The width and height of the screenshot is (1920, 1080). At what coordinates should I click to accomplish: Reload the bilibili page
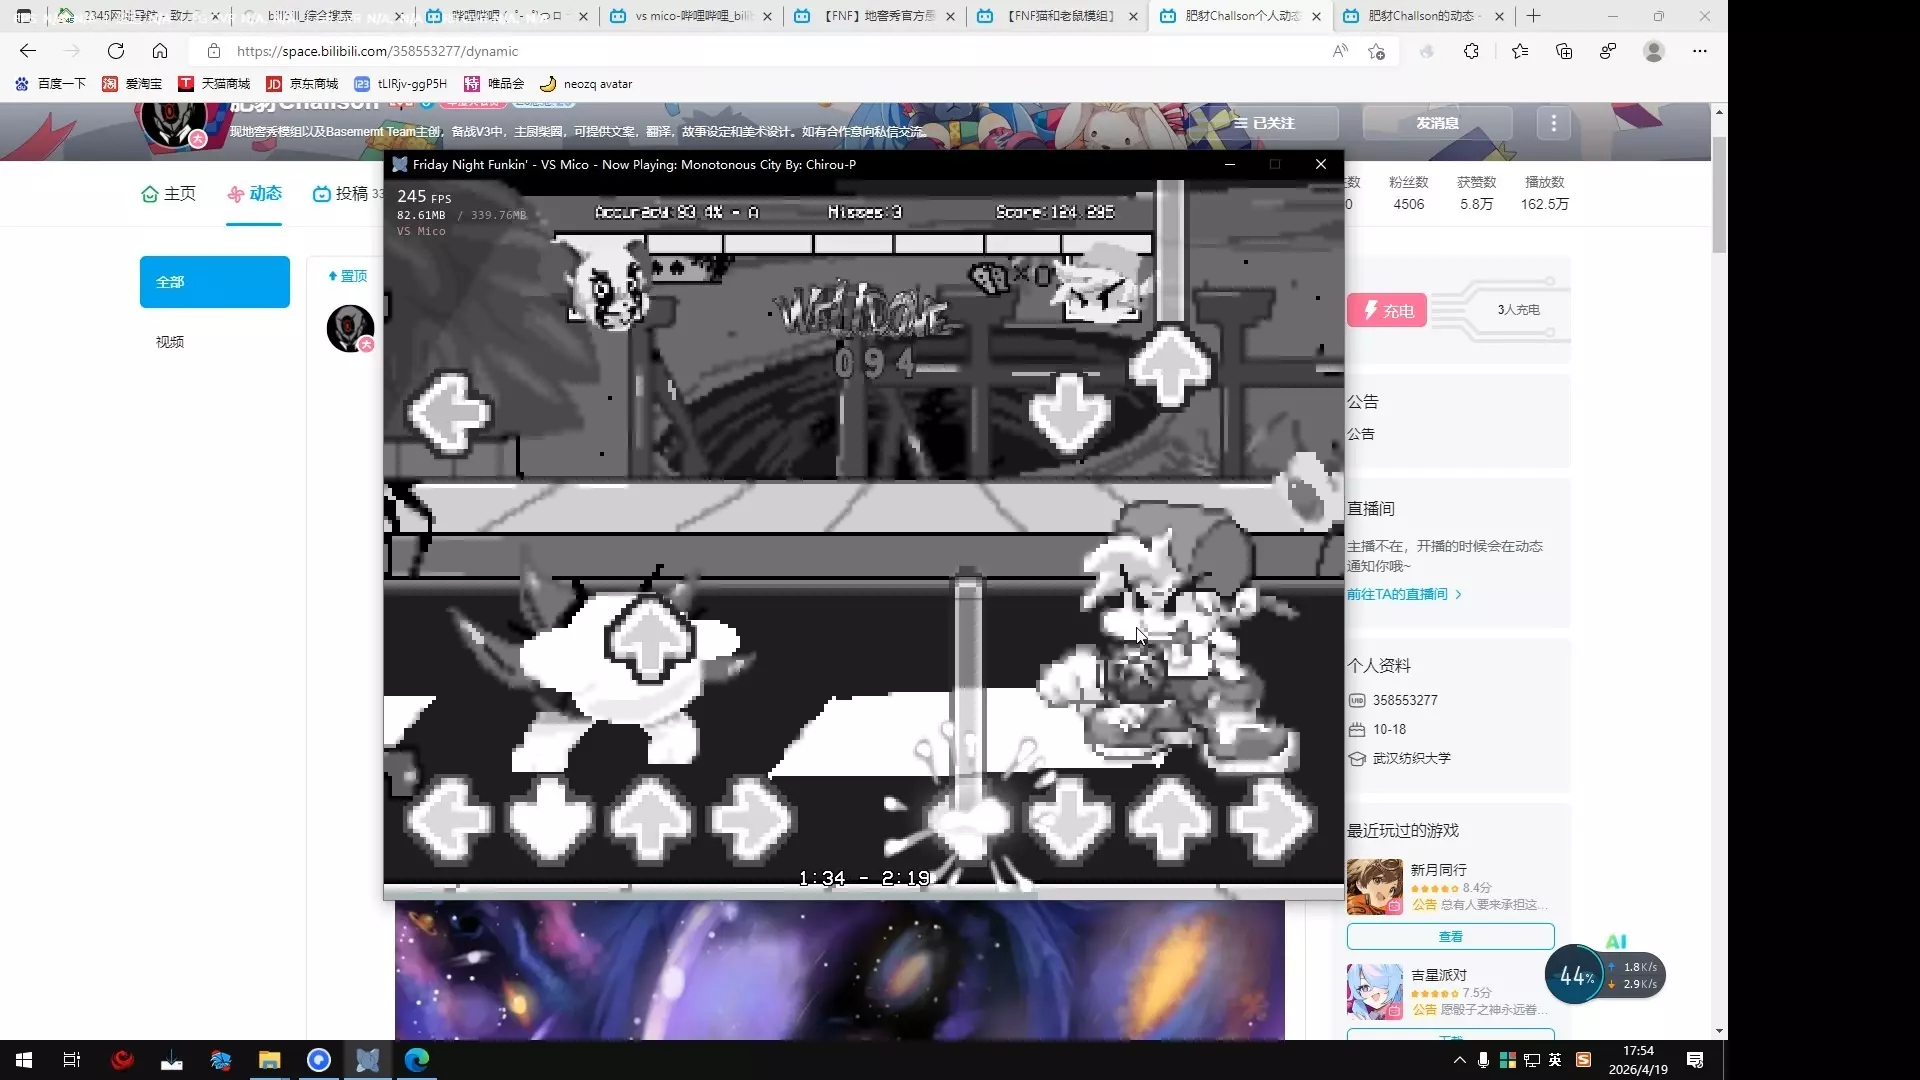116,51
